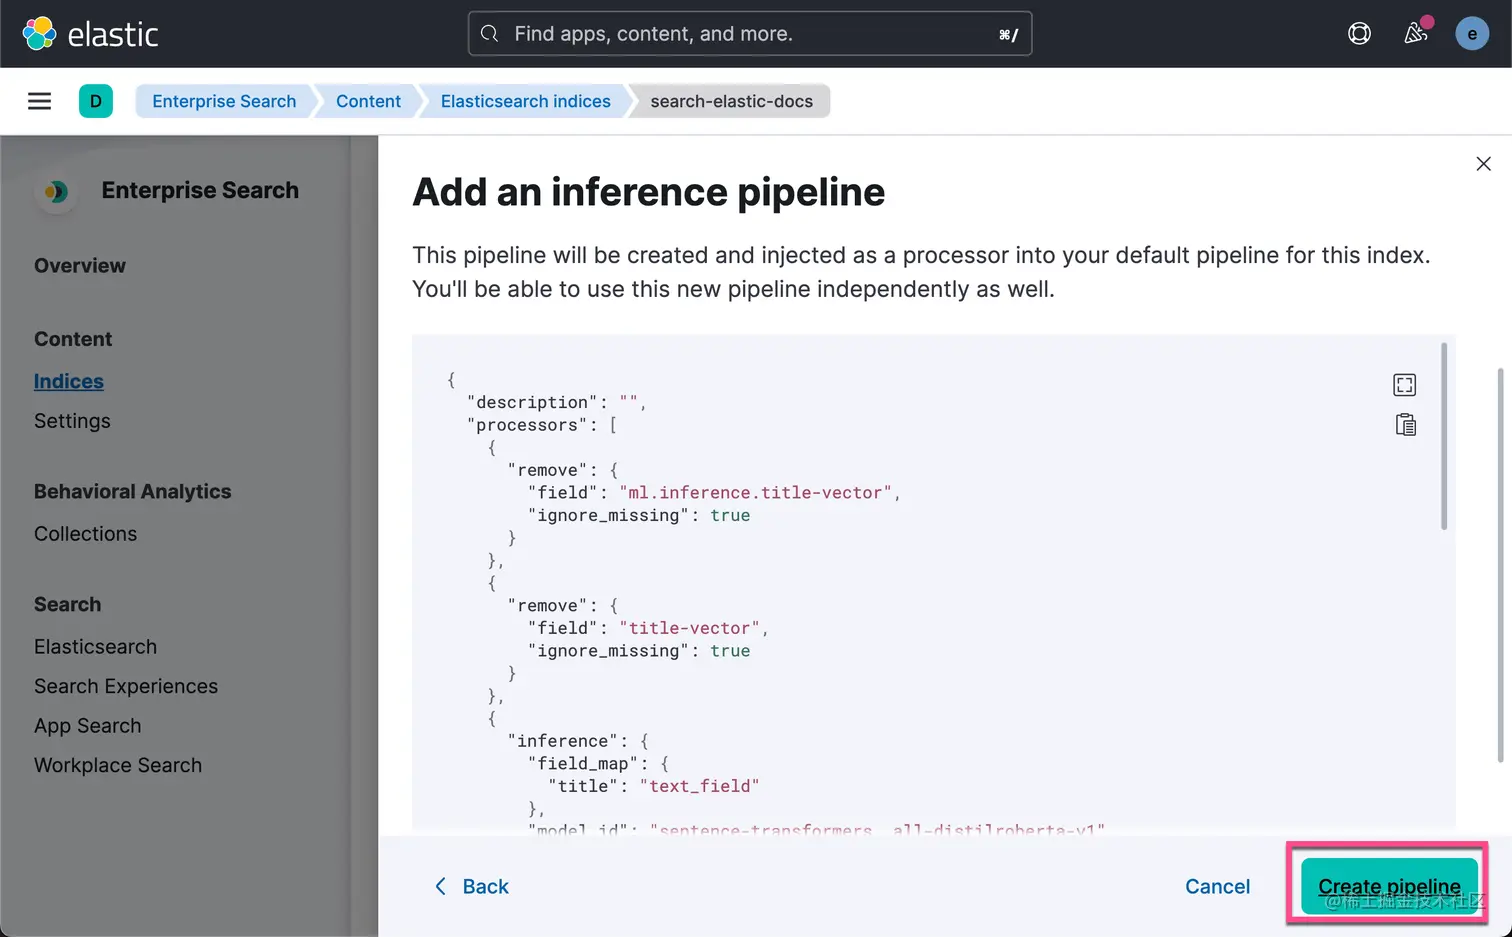
Task: Click the code block scrollbar
Action: pyautogui.click(x=1444, y=436)
